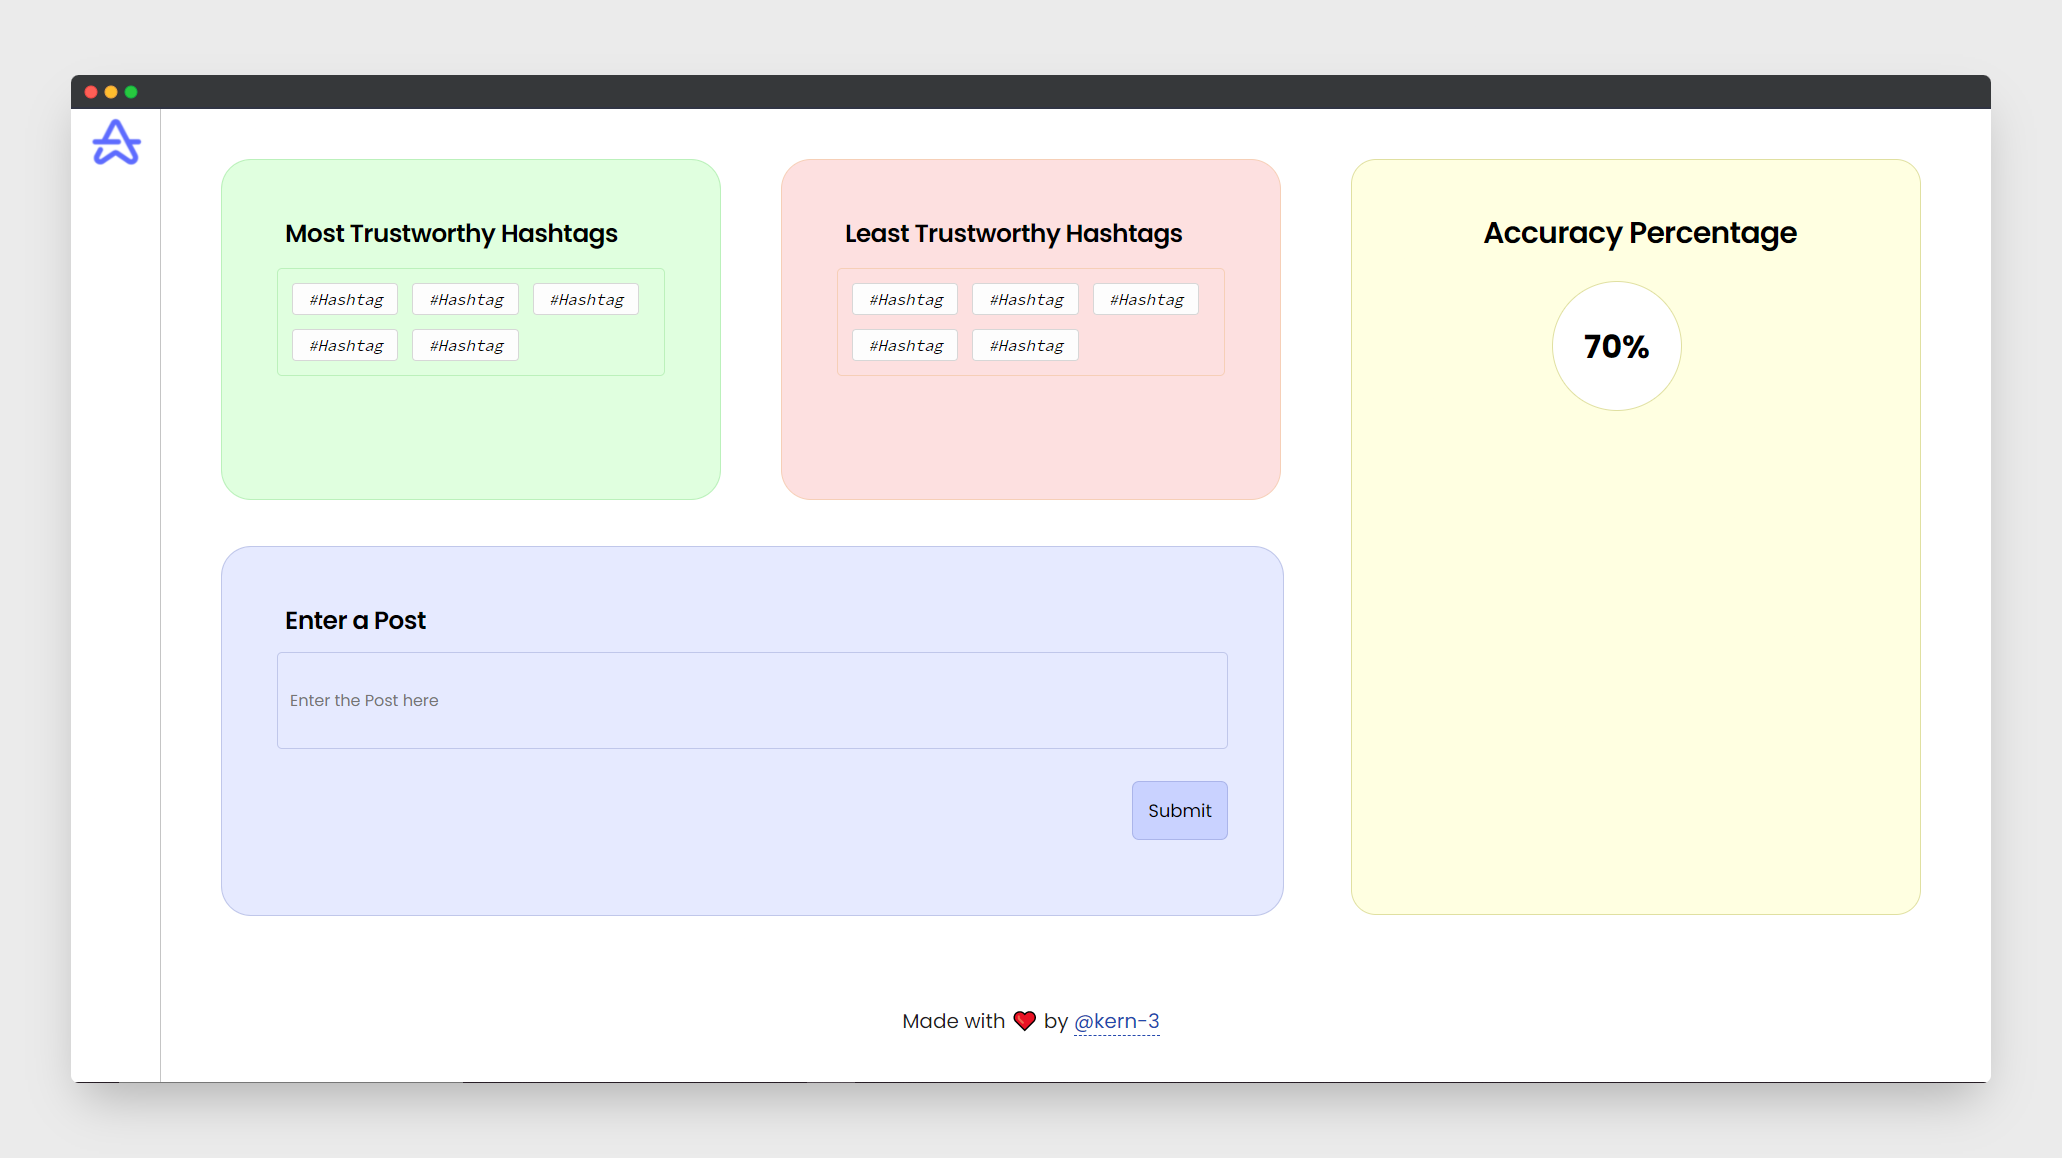This screenshot has width=2062, height=1158.
Task: Click second hashtag in Most Trustworthy top row
Action: [465, 299]
